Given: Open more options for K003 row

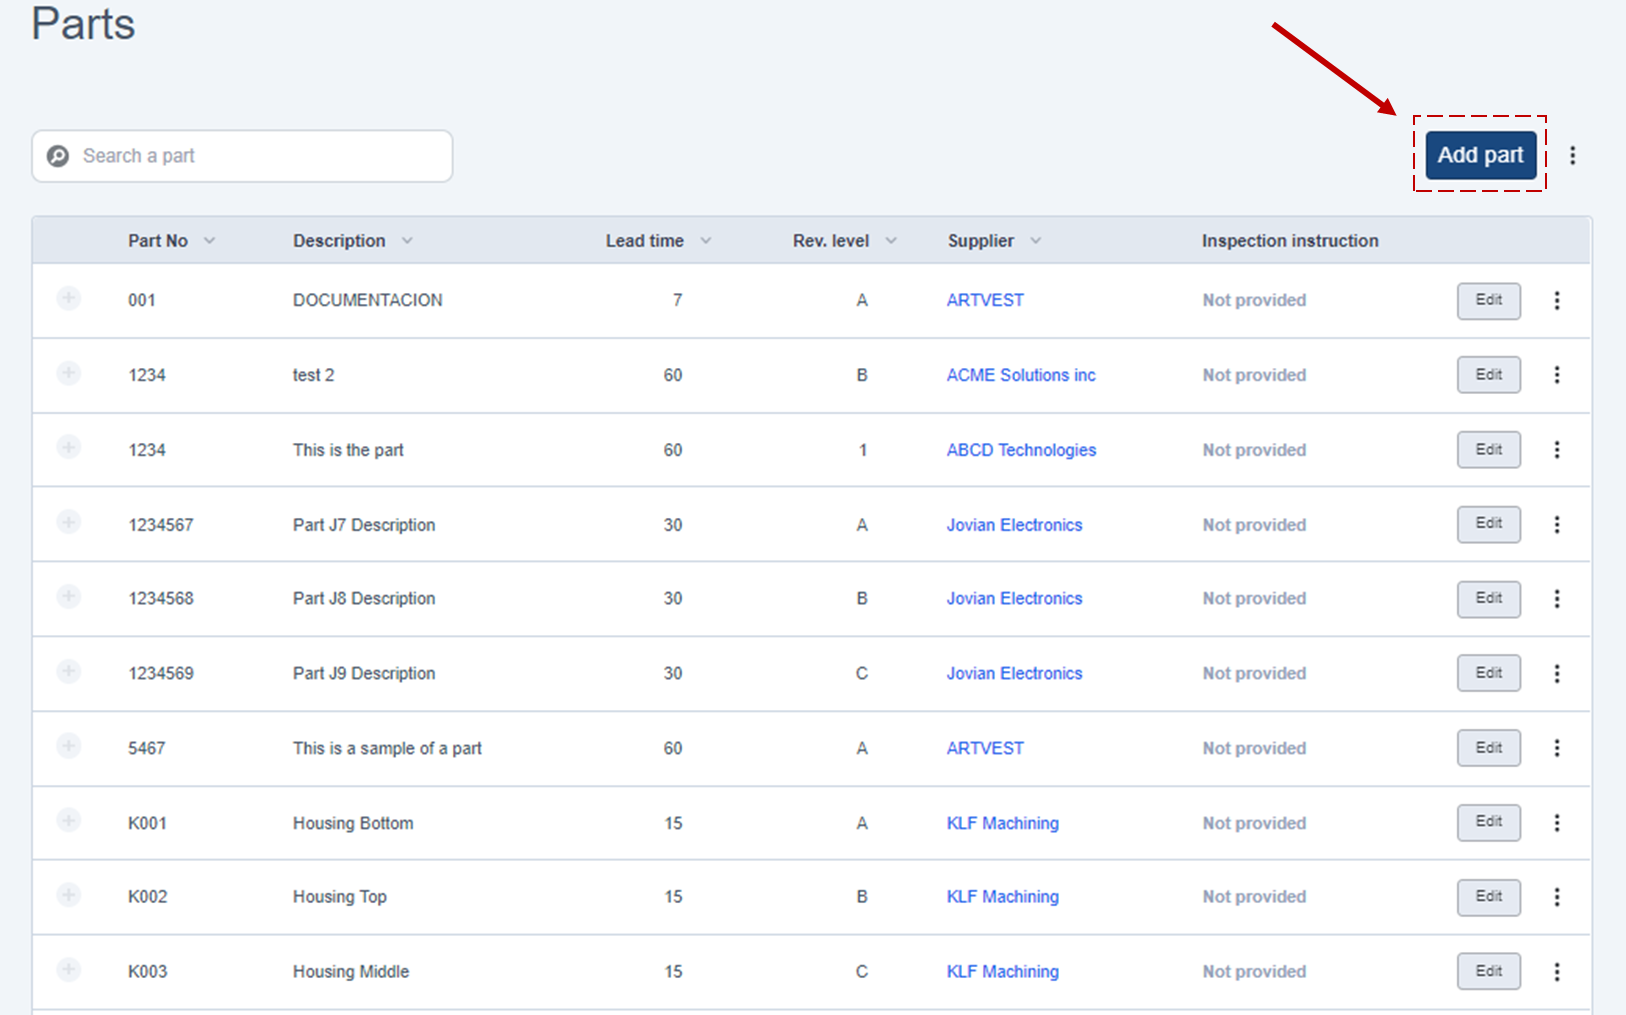Looking at the screenshot, I should click(1557, 971).
